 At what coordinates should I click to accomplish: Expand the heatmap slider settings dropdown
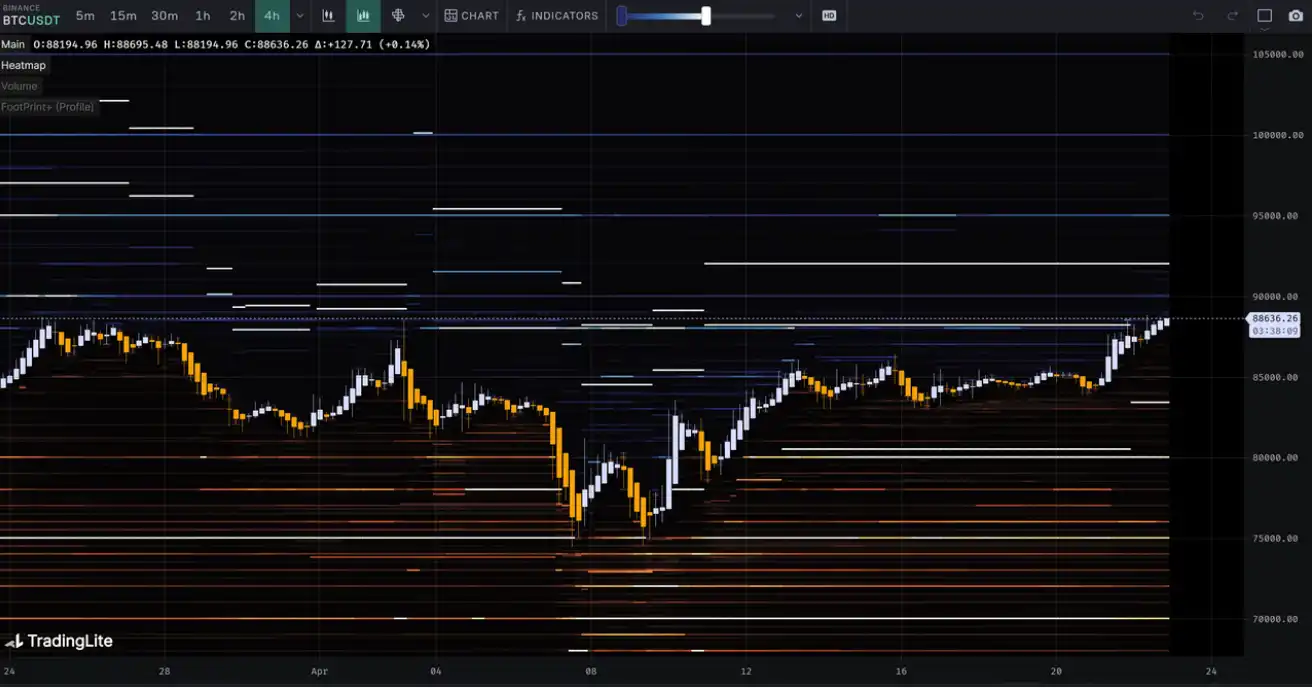[798, 16]
